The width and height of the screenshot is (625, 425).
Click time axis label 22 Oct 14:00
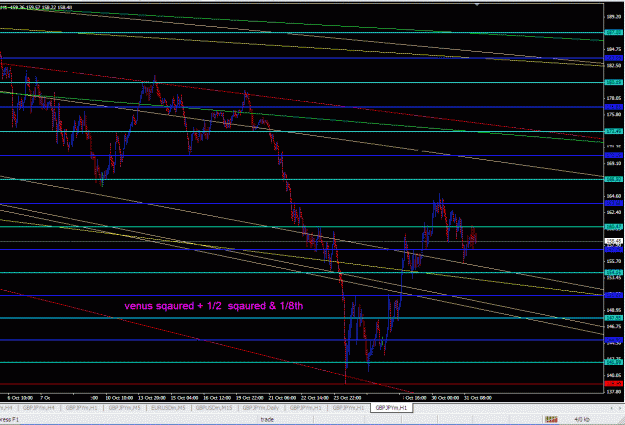coord(314,398)
